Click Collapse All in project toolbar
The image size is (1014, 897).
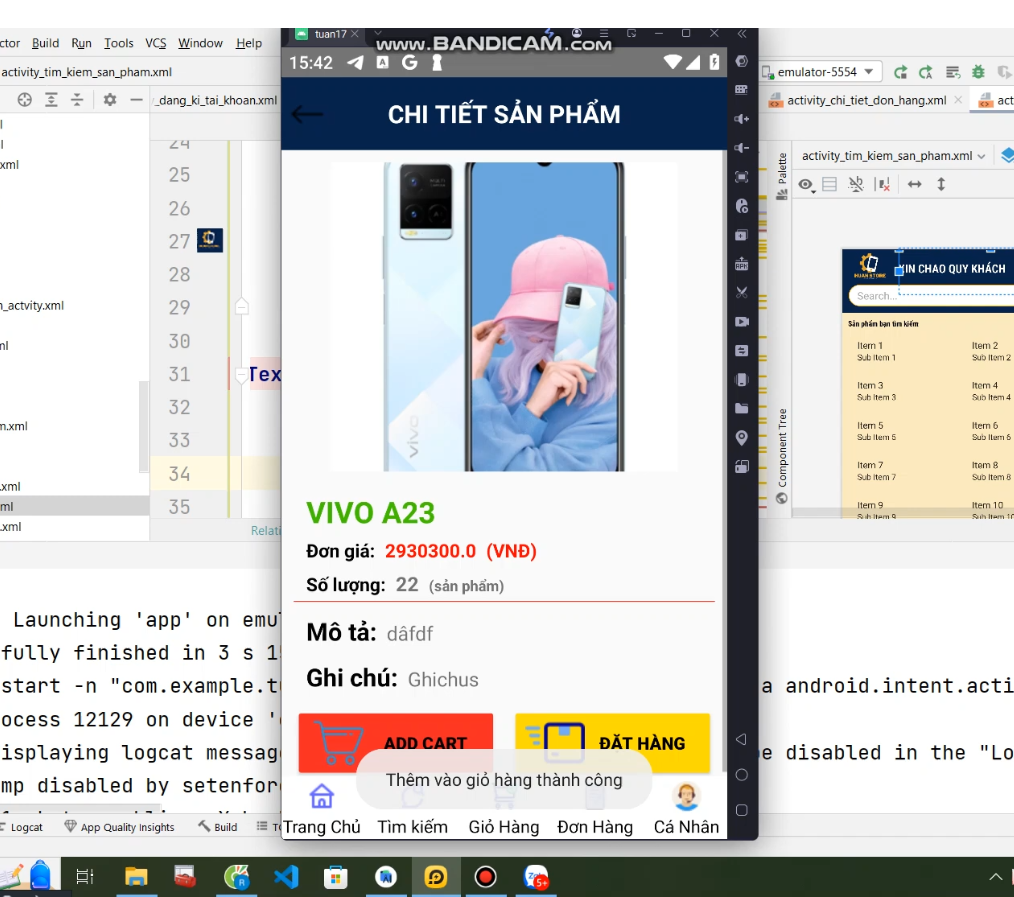coord(77,100)
